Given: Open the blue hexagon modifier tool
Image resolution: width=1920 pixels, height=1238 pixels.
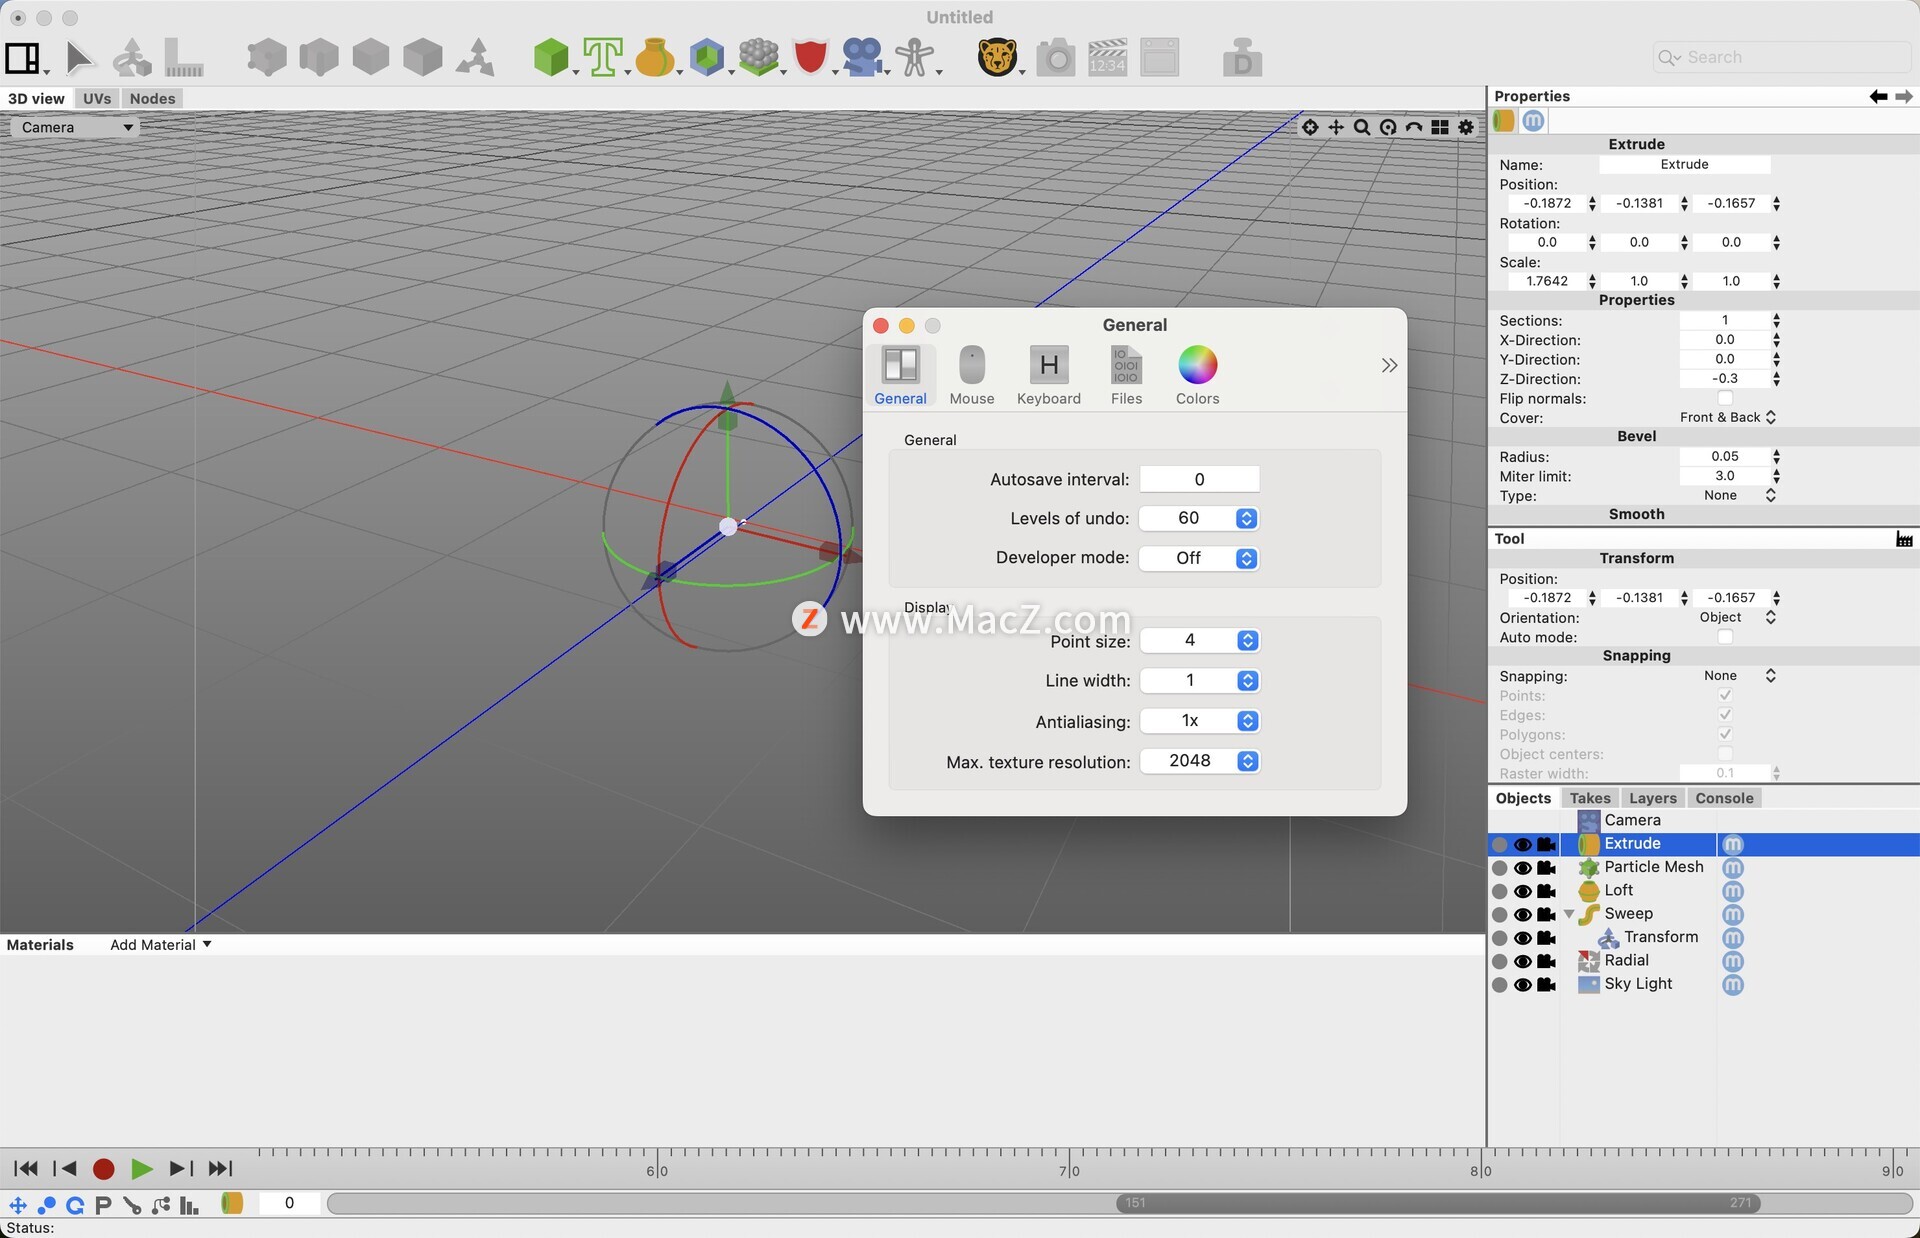Looking at the screenshot, I should 707,58.
